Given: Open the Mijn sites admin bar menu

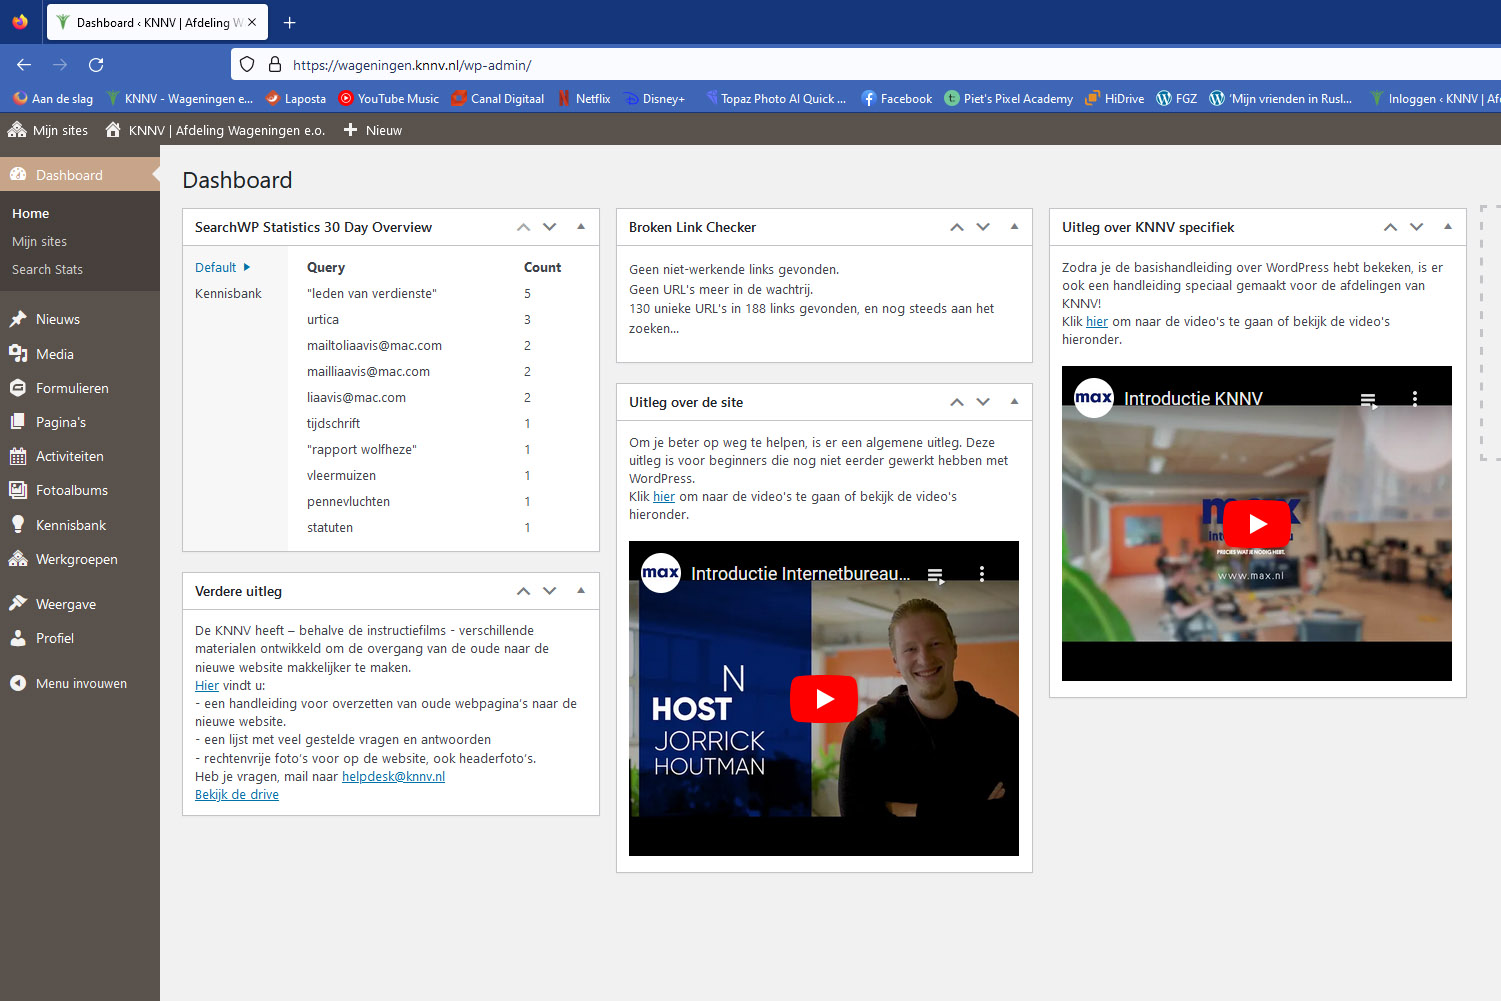Looking at the screenshot, I should click(48, 130).
